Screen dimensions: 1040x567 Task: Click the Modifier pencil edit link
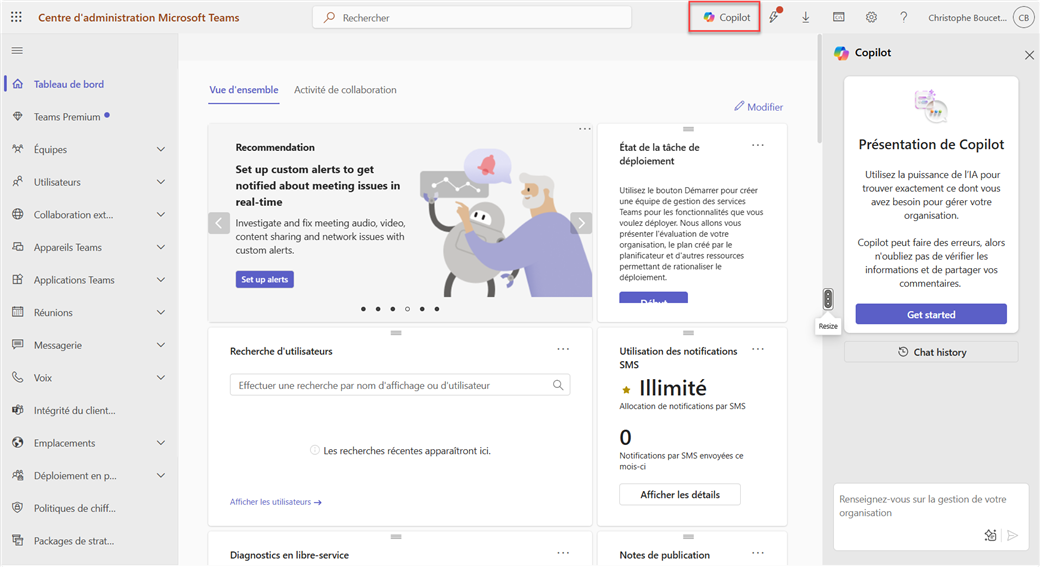coord(759,107)
